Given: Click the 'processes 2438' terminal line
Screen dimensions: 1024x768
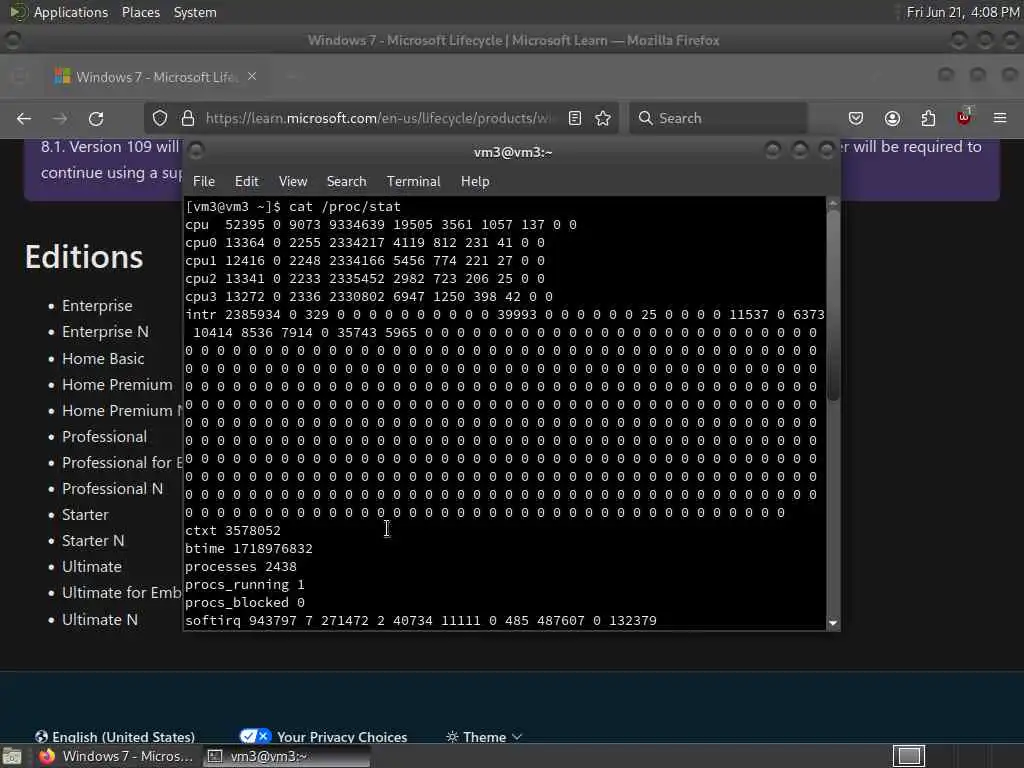Looking at the screenshot, I should (x=241, y=567).
